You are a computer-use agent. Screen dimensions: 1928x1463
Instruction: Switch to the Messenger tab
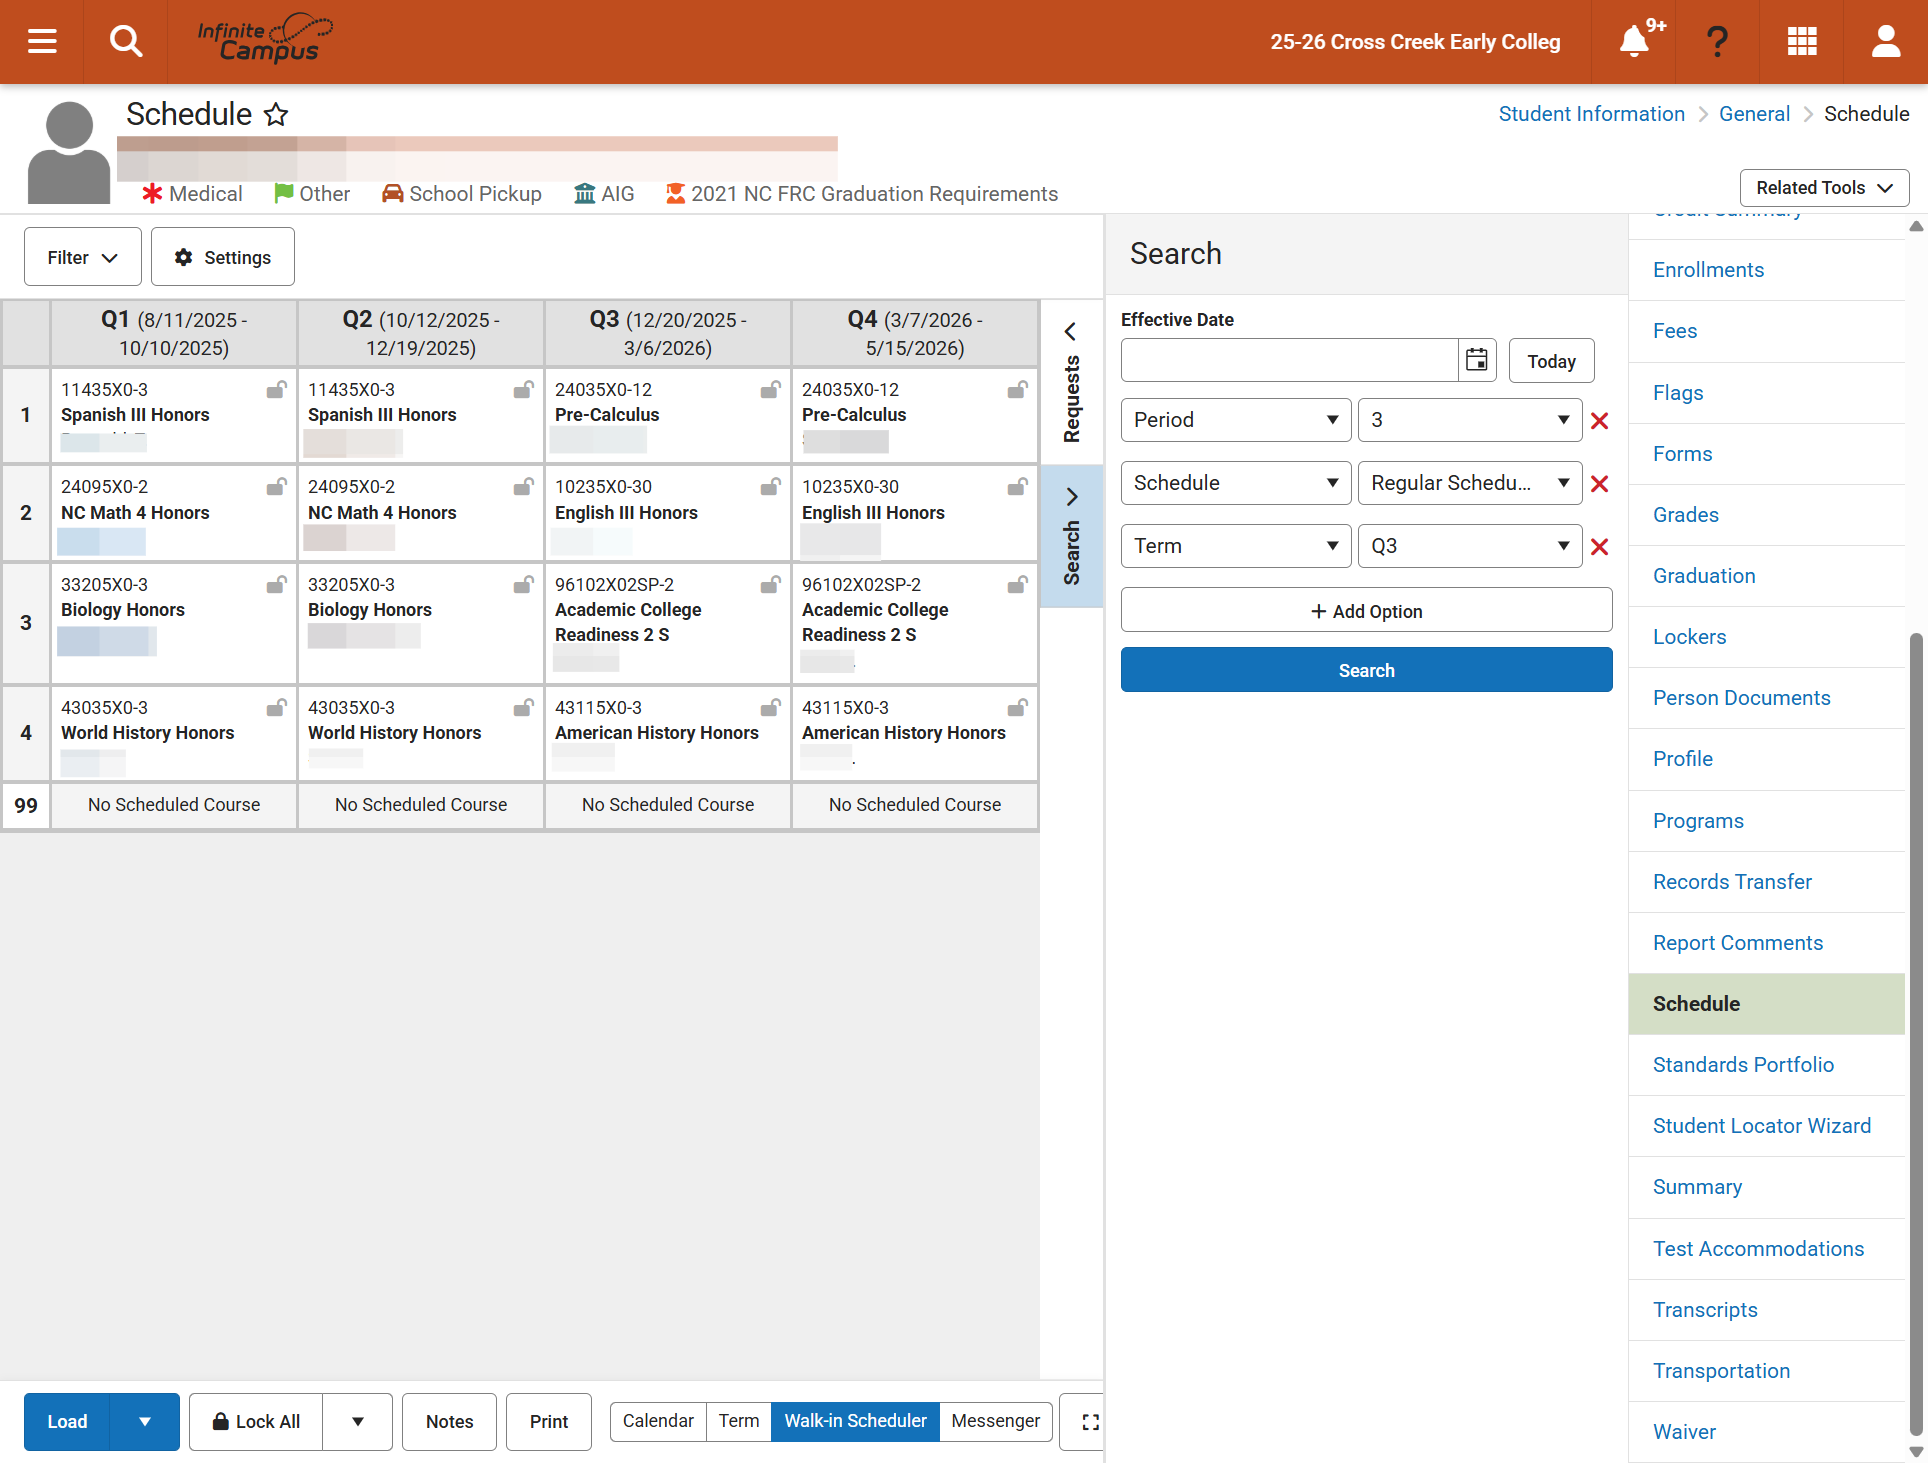click(x=996, y=1421)
